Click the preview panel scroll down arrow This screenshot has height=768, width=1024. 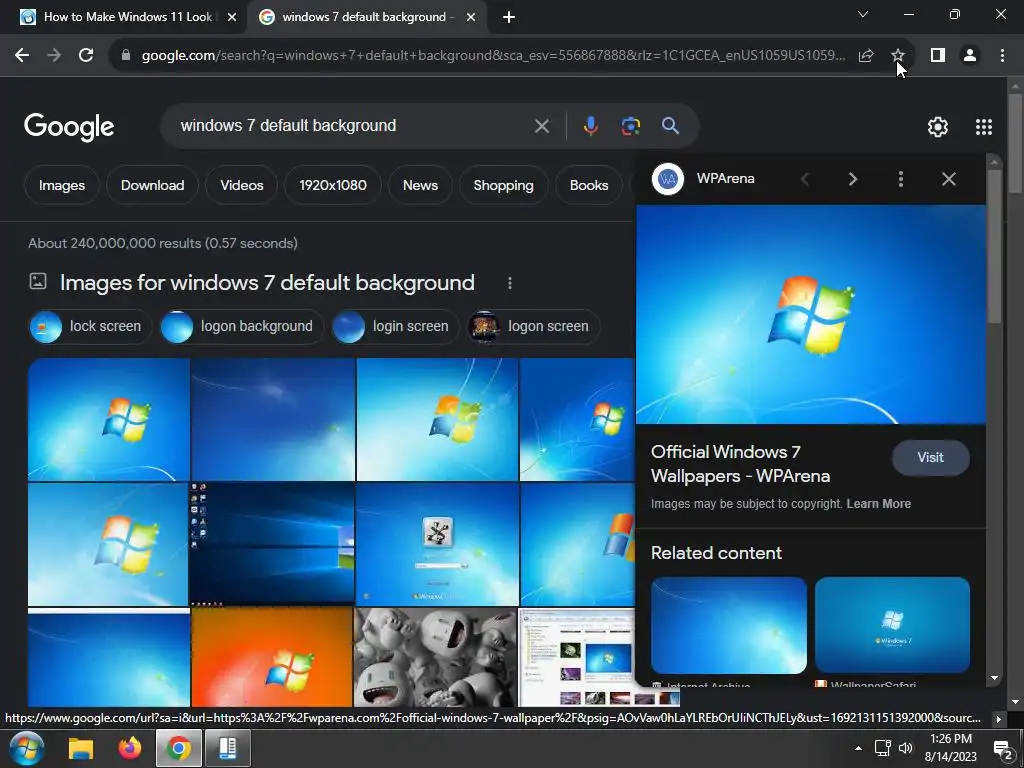click(994, 678)
